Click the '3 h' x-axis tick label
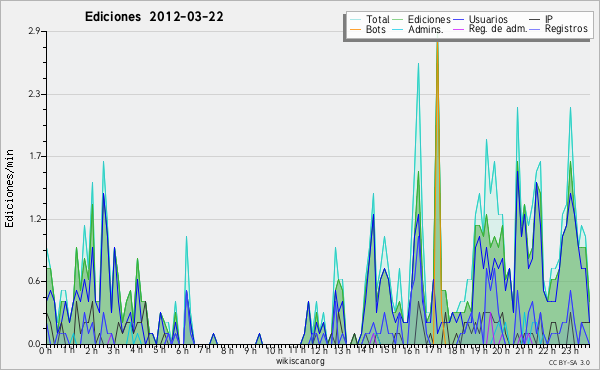600x370 pixels. click(x=114, y=350)
